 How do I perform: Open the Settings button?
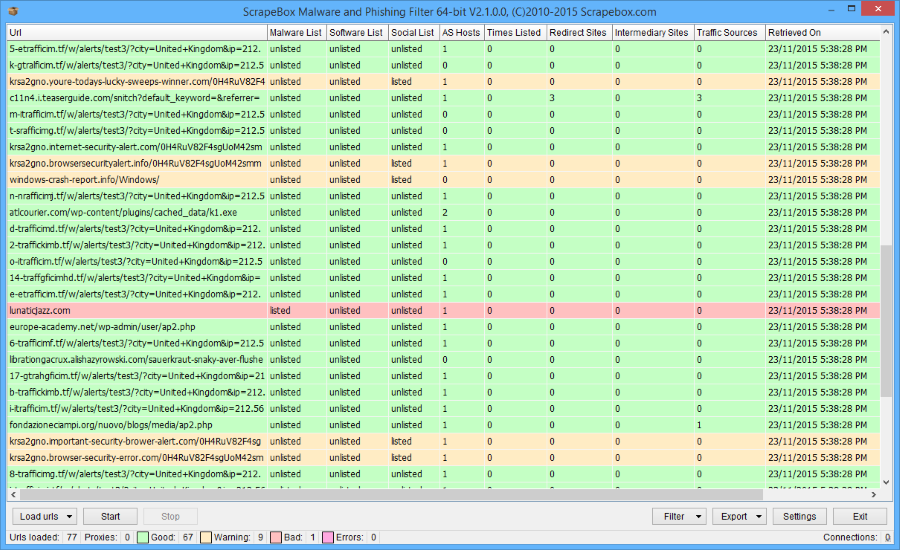point(800,517)
